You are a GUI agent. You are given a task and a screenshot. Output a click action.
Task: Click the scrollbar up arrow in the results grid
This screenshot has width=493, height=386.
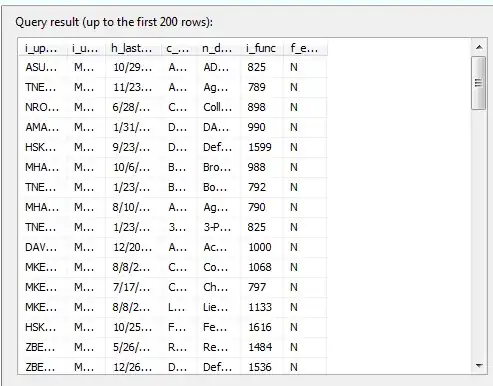click(x=479, y=47)
